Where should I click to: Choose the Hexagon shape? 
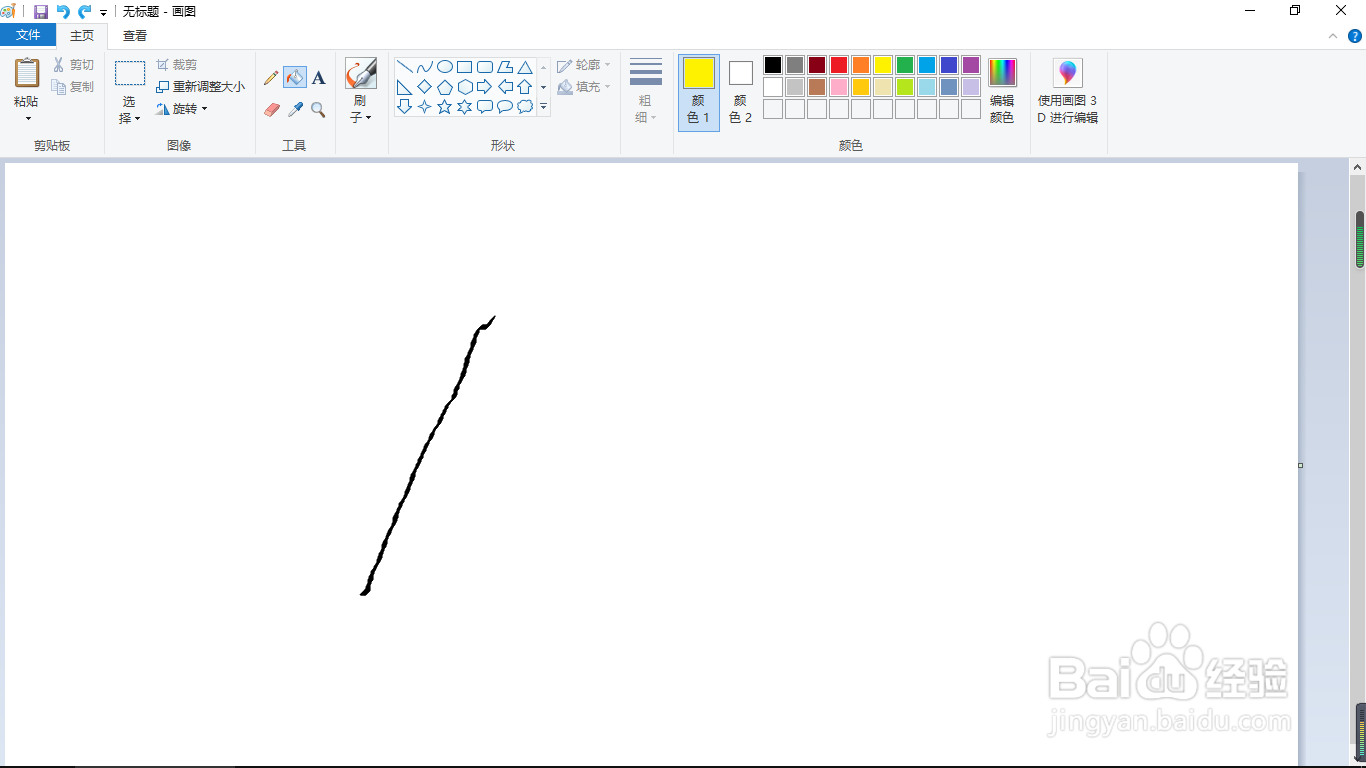tap(465, 87)
